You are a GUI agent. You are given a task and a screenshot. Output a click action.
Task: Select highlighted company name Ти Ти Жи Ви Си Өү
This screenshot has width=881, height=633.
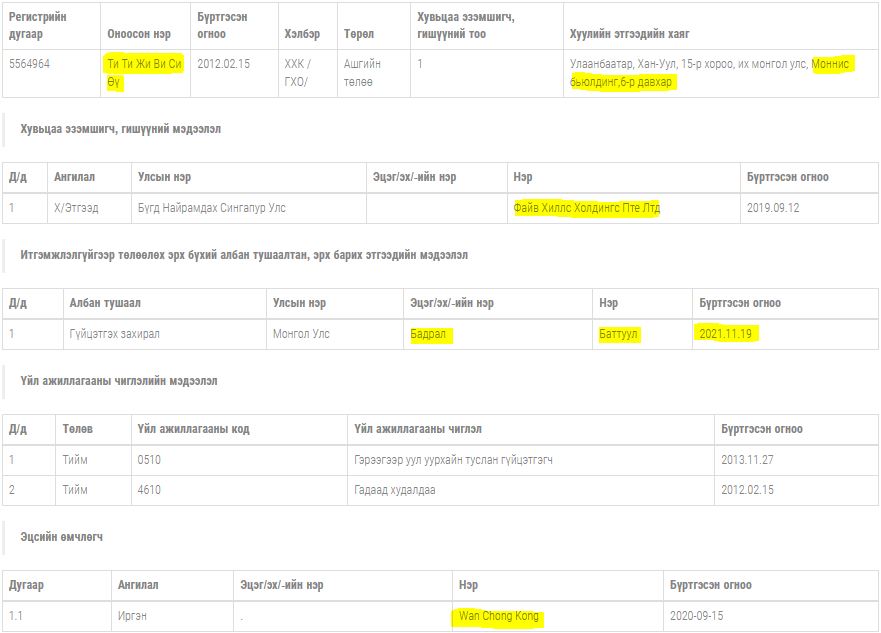point(144,72)
